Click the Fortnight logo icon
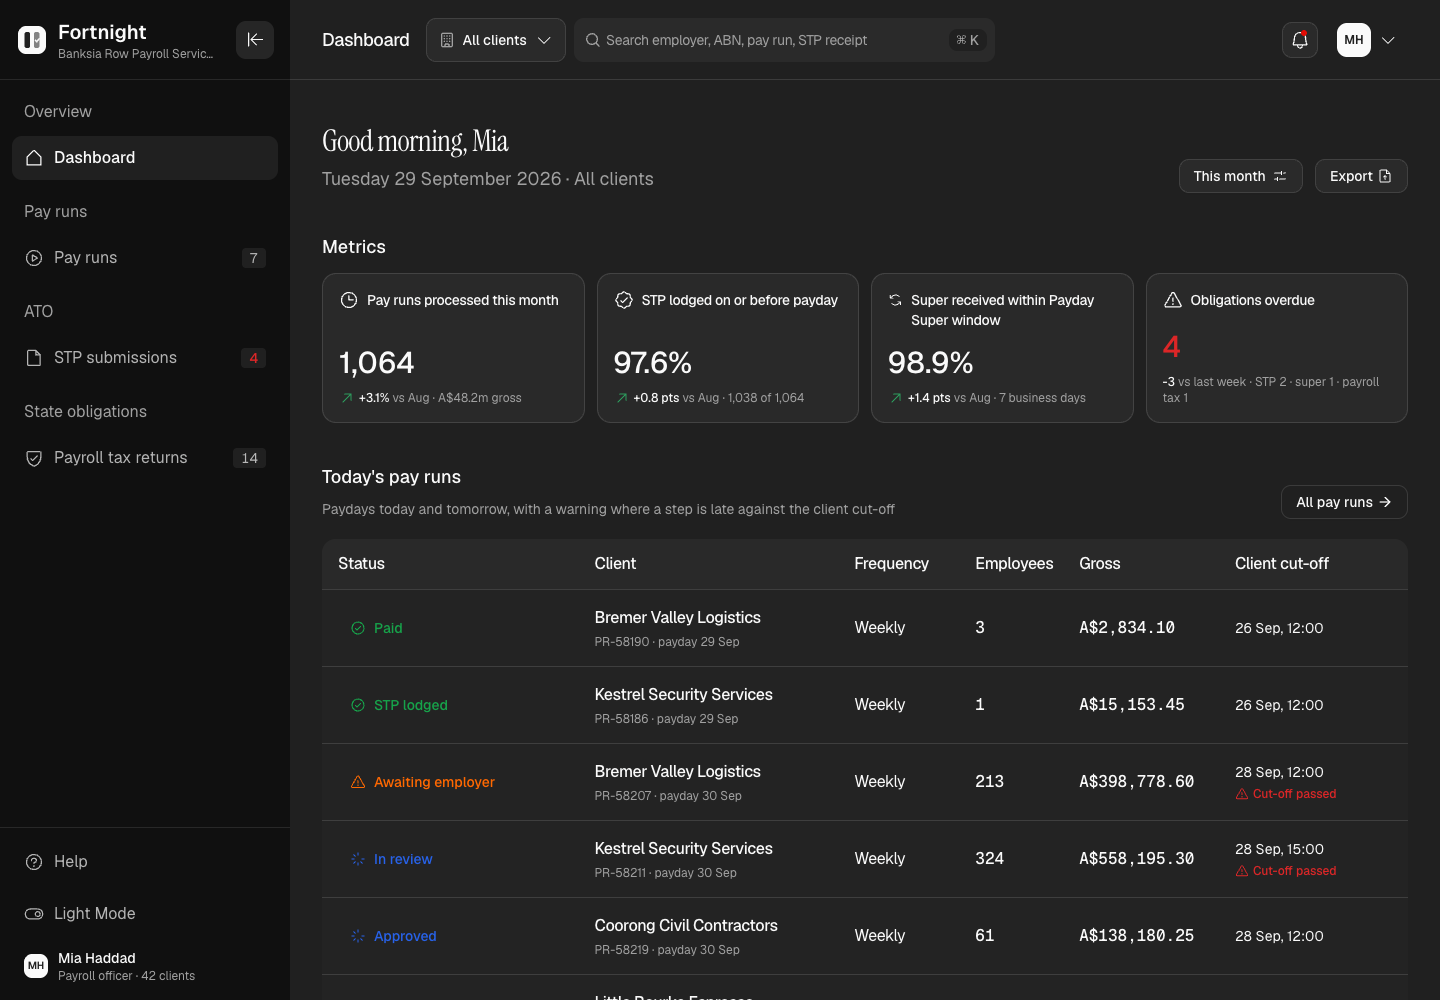 point(32,40)
